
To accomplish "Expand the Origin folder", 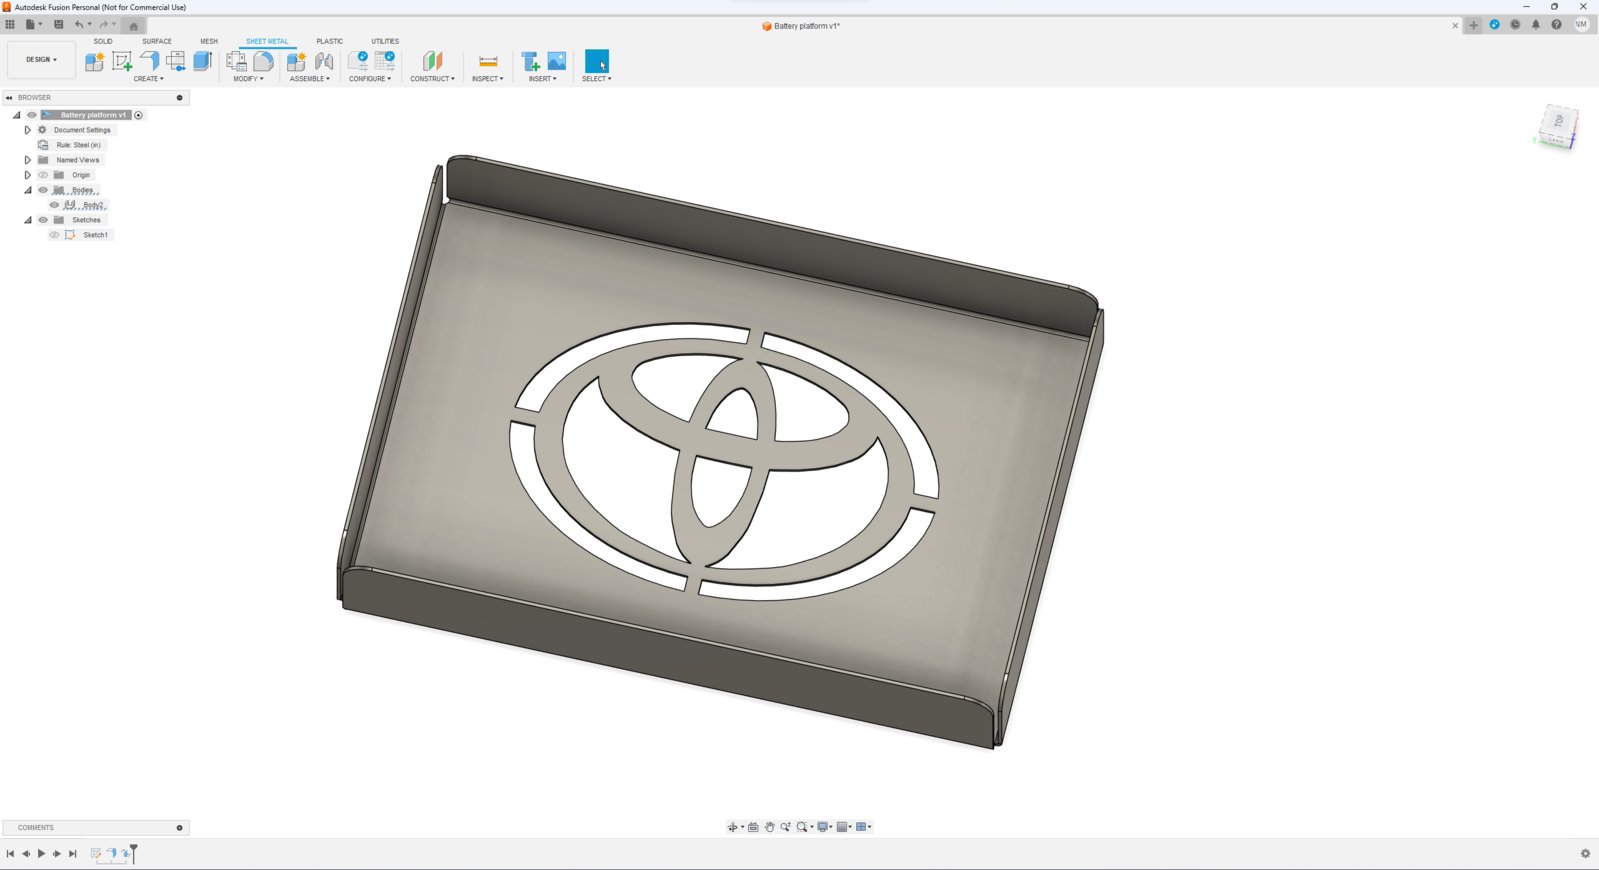I will 28,175.
